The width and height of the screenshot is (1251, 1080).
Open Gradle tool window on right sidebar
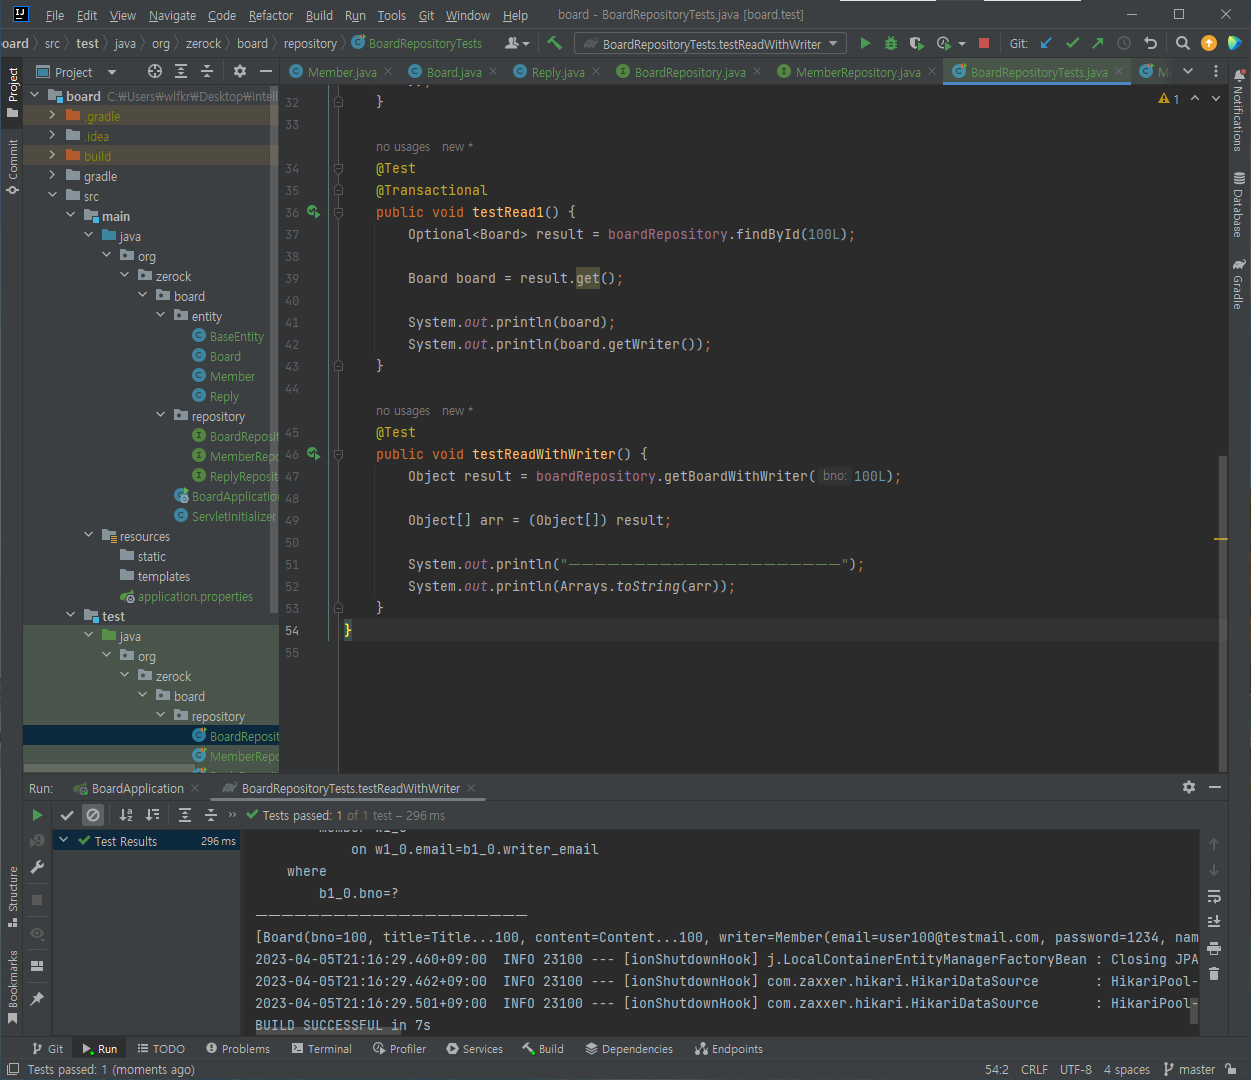tap(1239, 284)
